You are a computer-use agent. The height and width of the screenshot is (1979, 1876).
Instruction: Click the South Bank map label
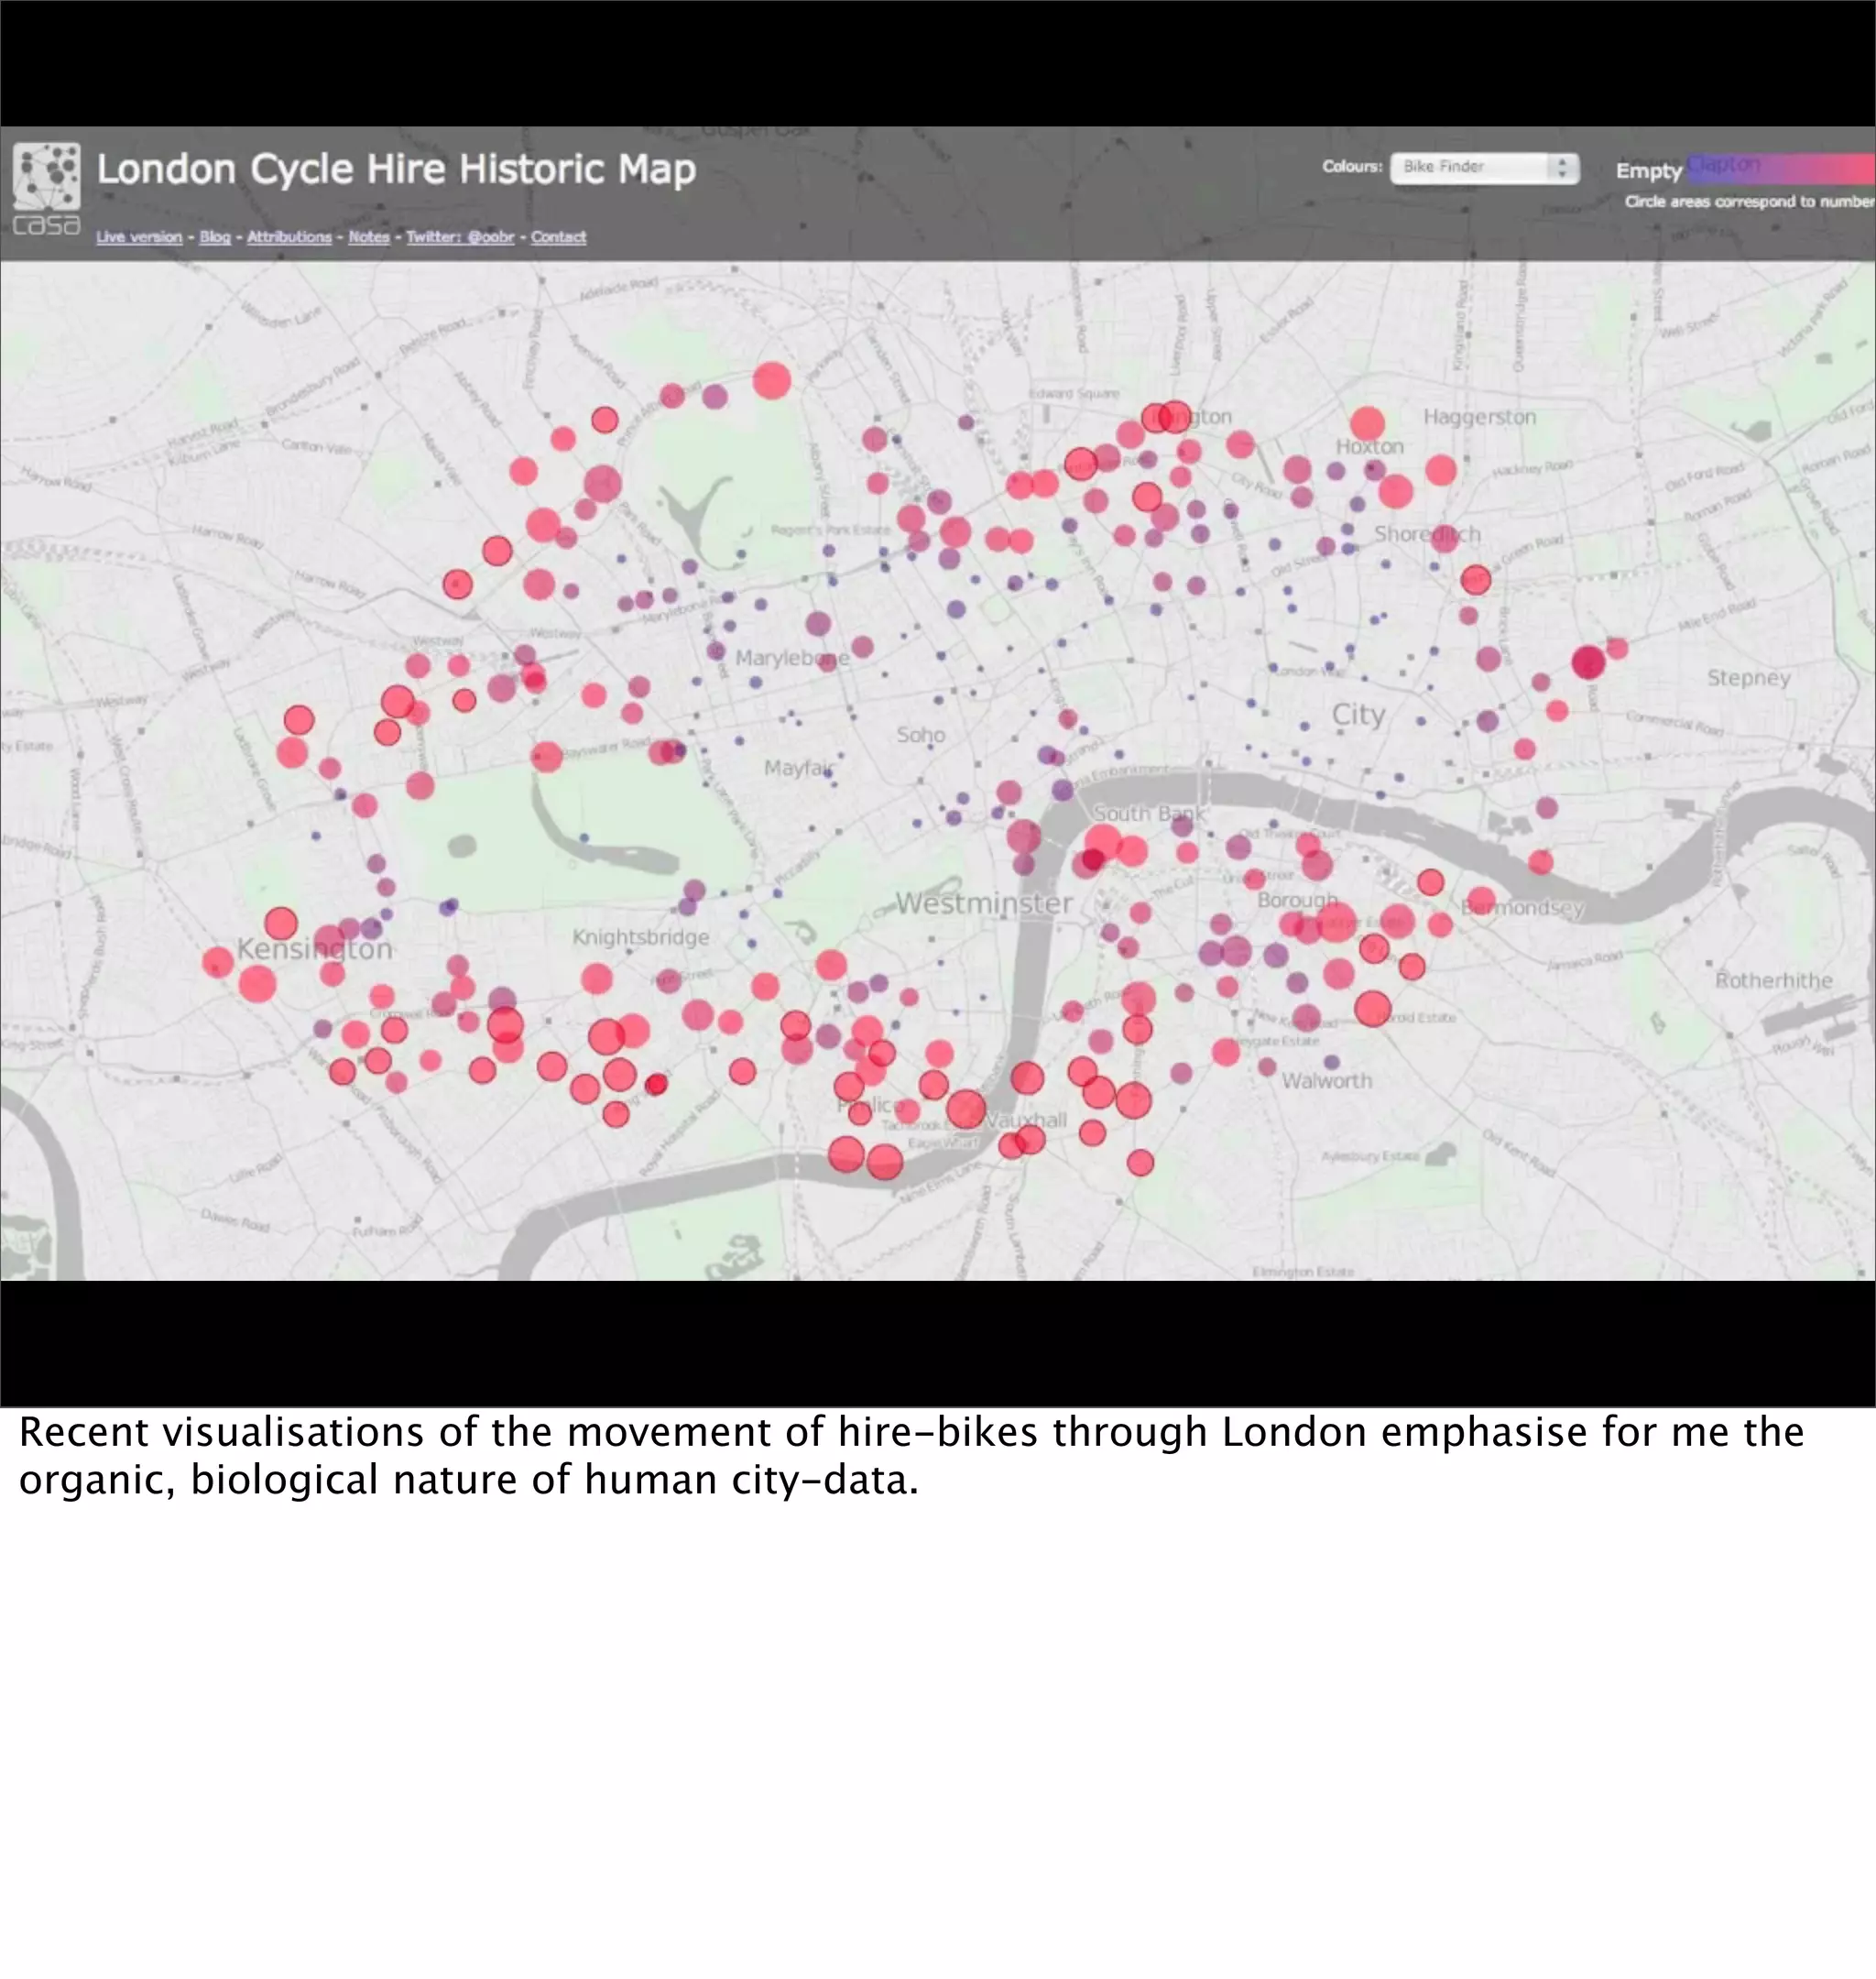pyautogui.click(x=1149, y=814)
